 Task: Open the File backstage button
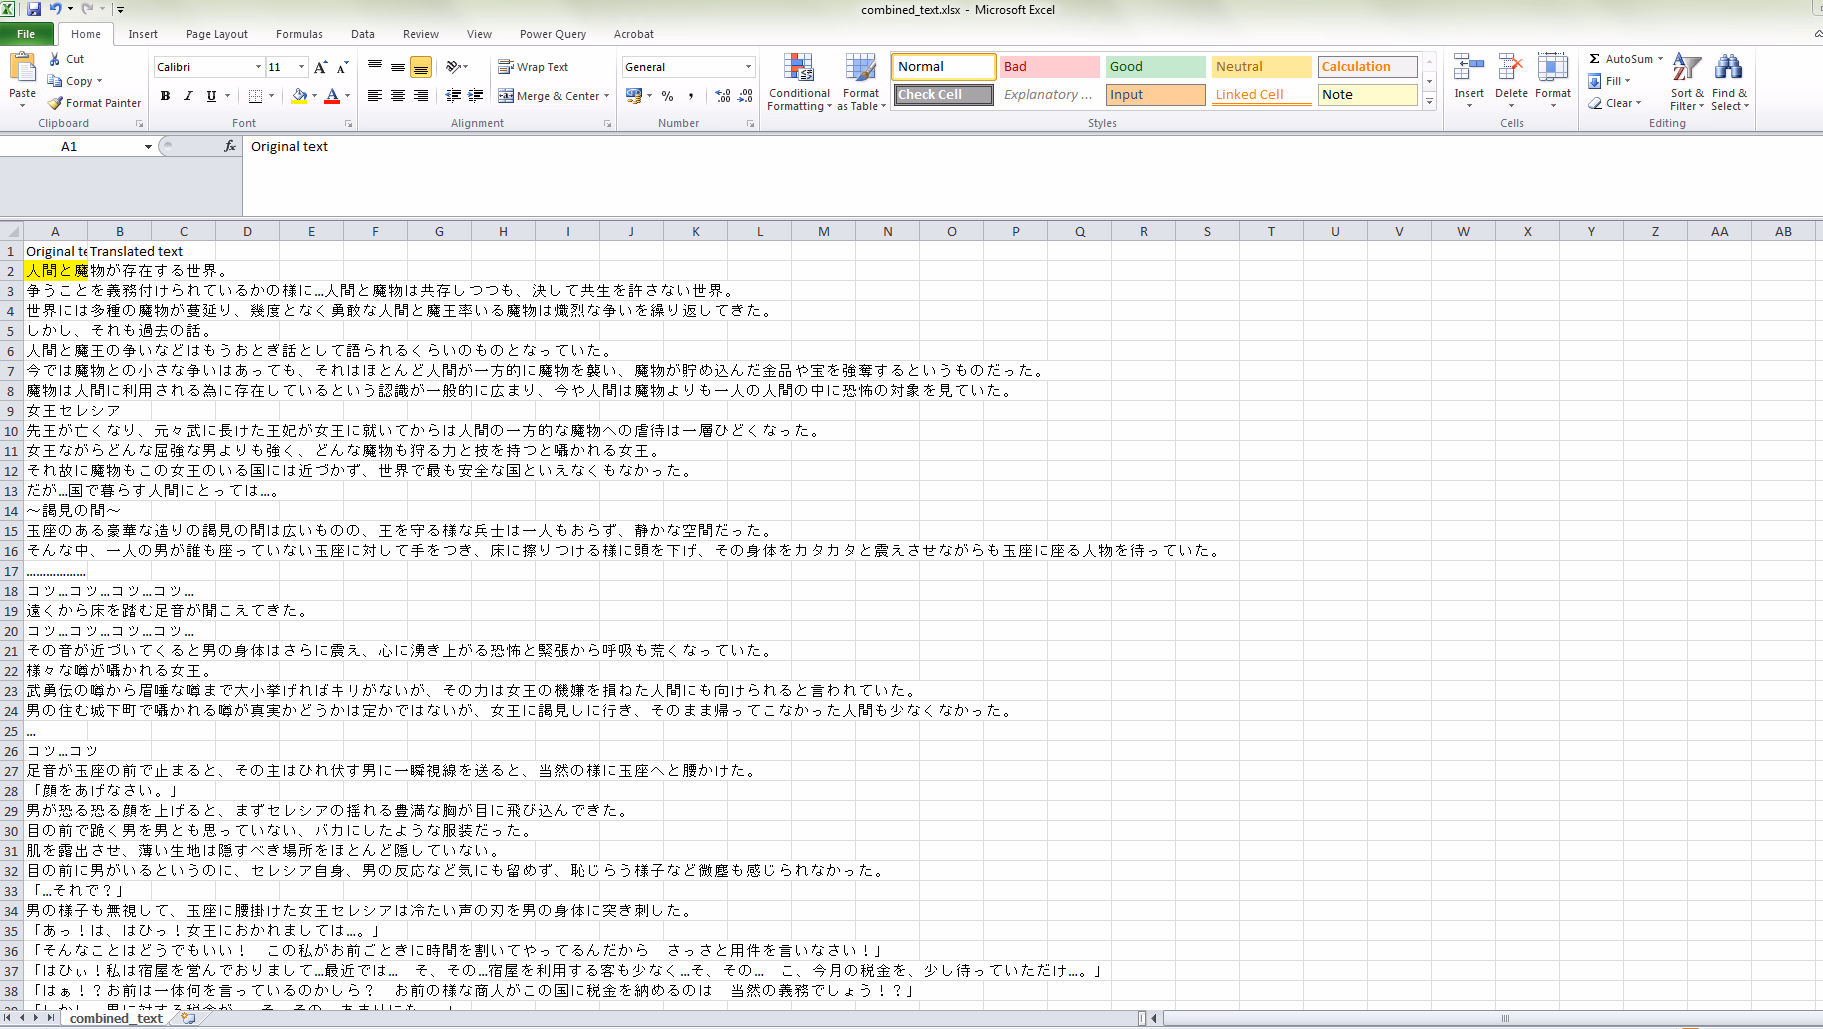pos(26,34)
